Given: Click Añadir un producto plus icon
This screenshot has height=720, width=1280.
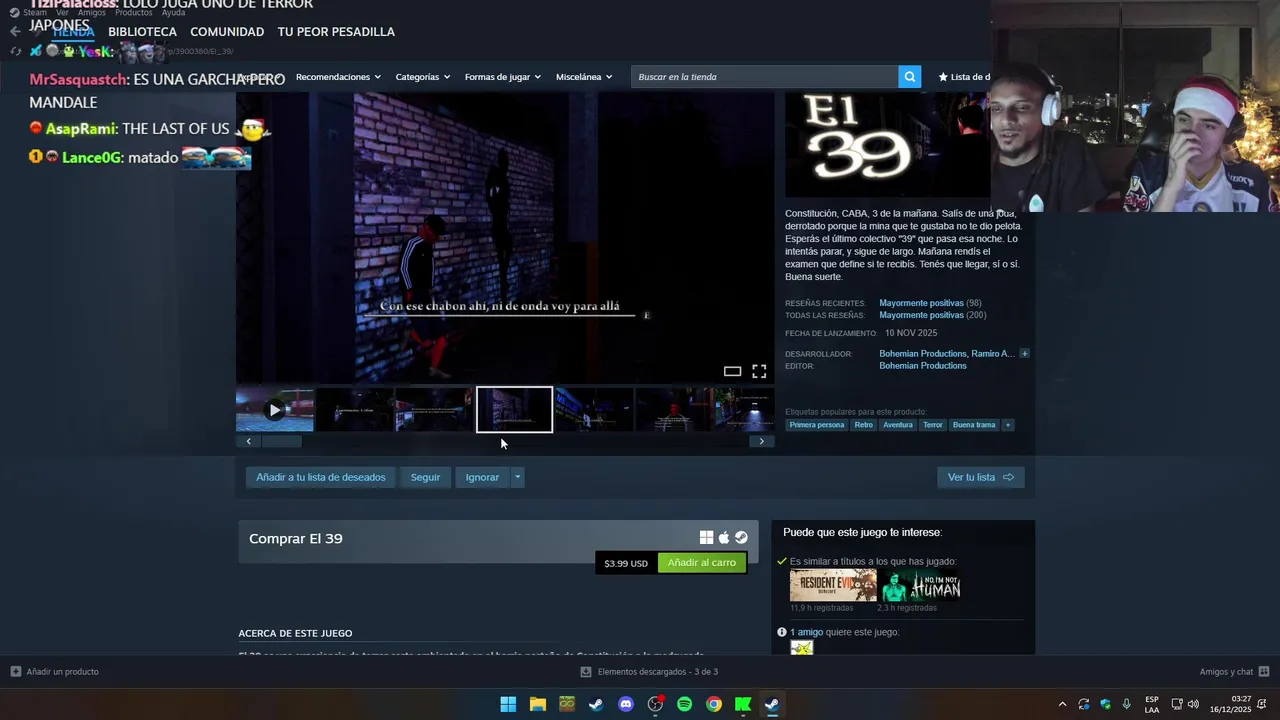Looking at the screenshot, I should coord(16,672).
